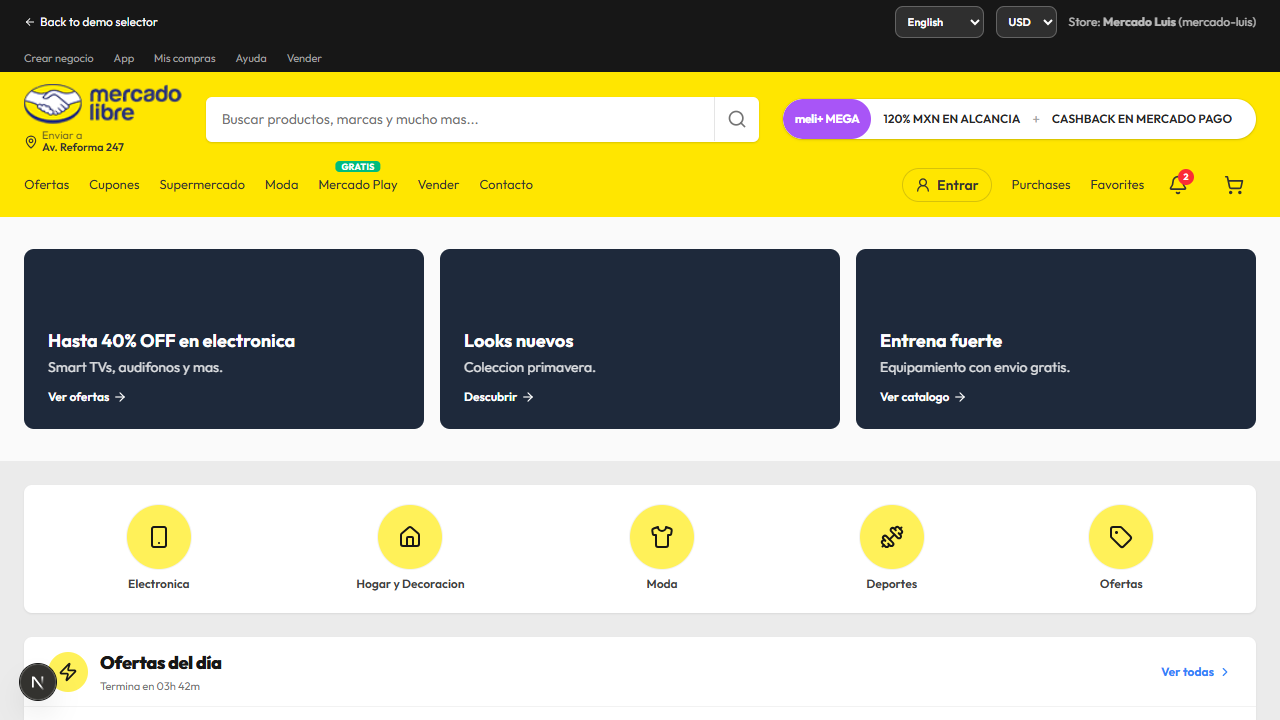The image size is (1280, 720).
Task: Go back to demo selector
Action: coord(91,22)
